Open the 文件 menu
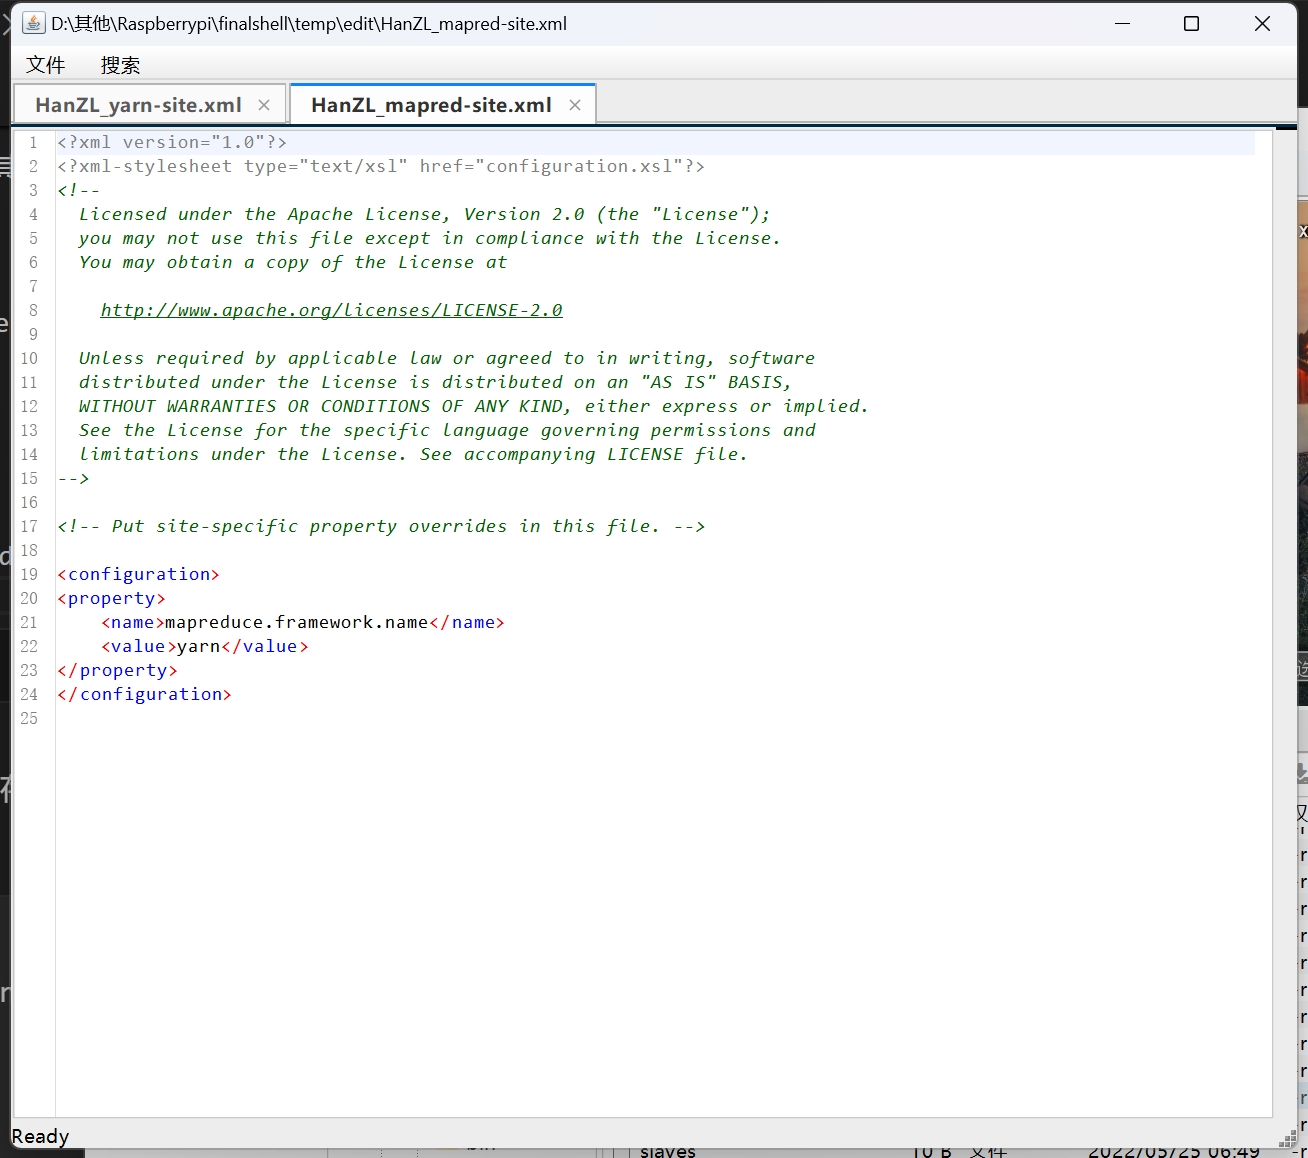 [x=45, y=64]
